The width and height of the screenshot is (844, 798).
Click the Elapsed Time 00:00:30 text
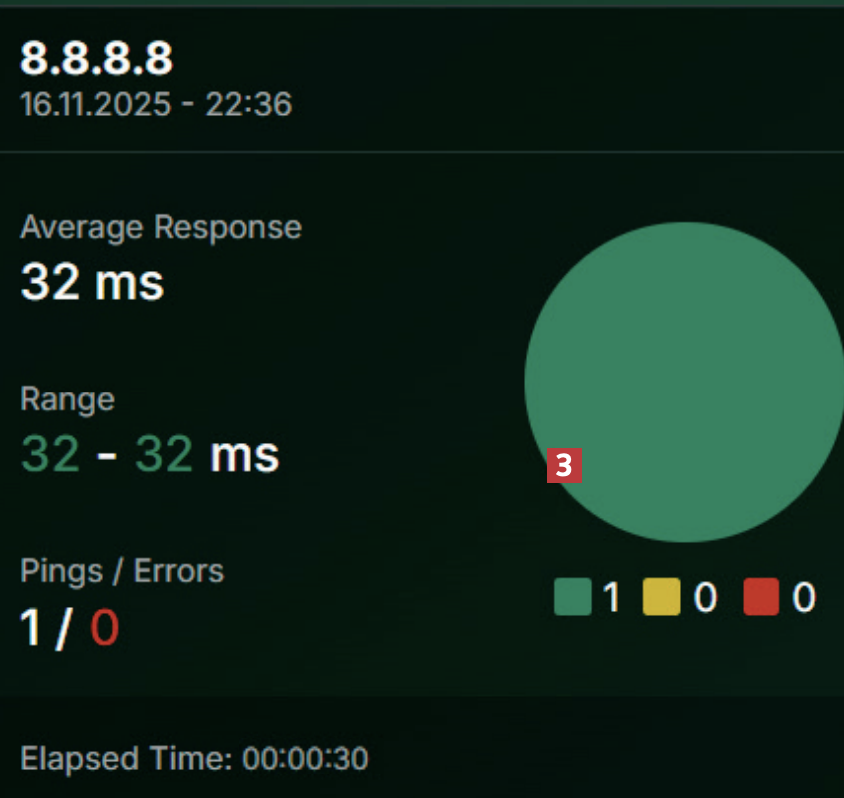click(x=194, y=759)
